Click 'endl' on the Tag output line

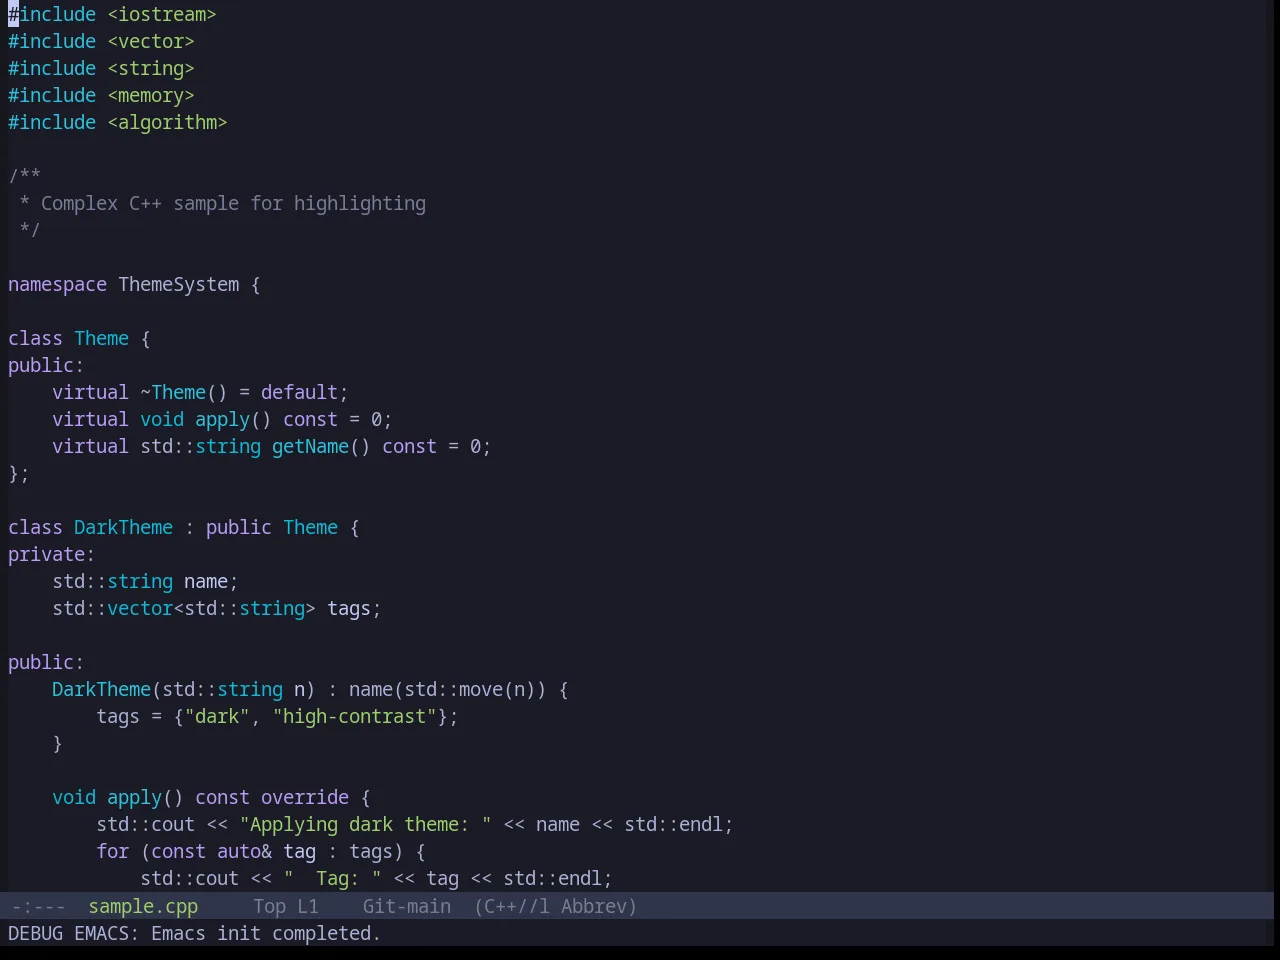pos(581,878)
